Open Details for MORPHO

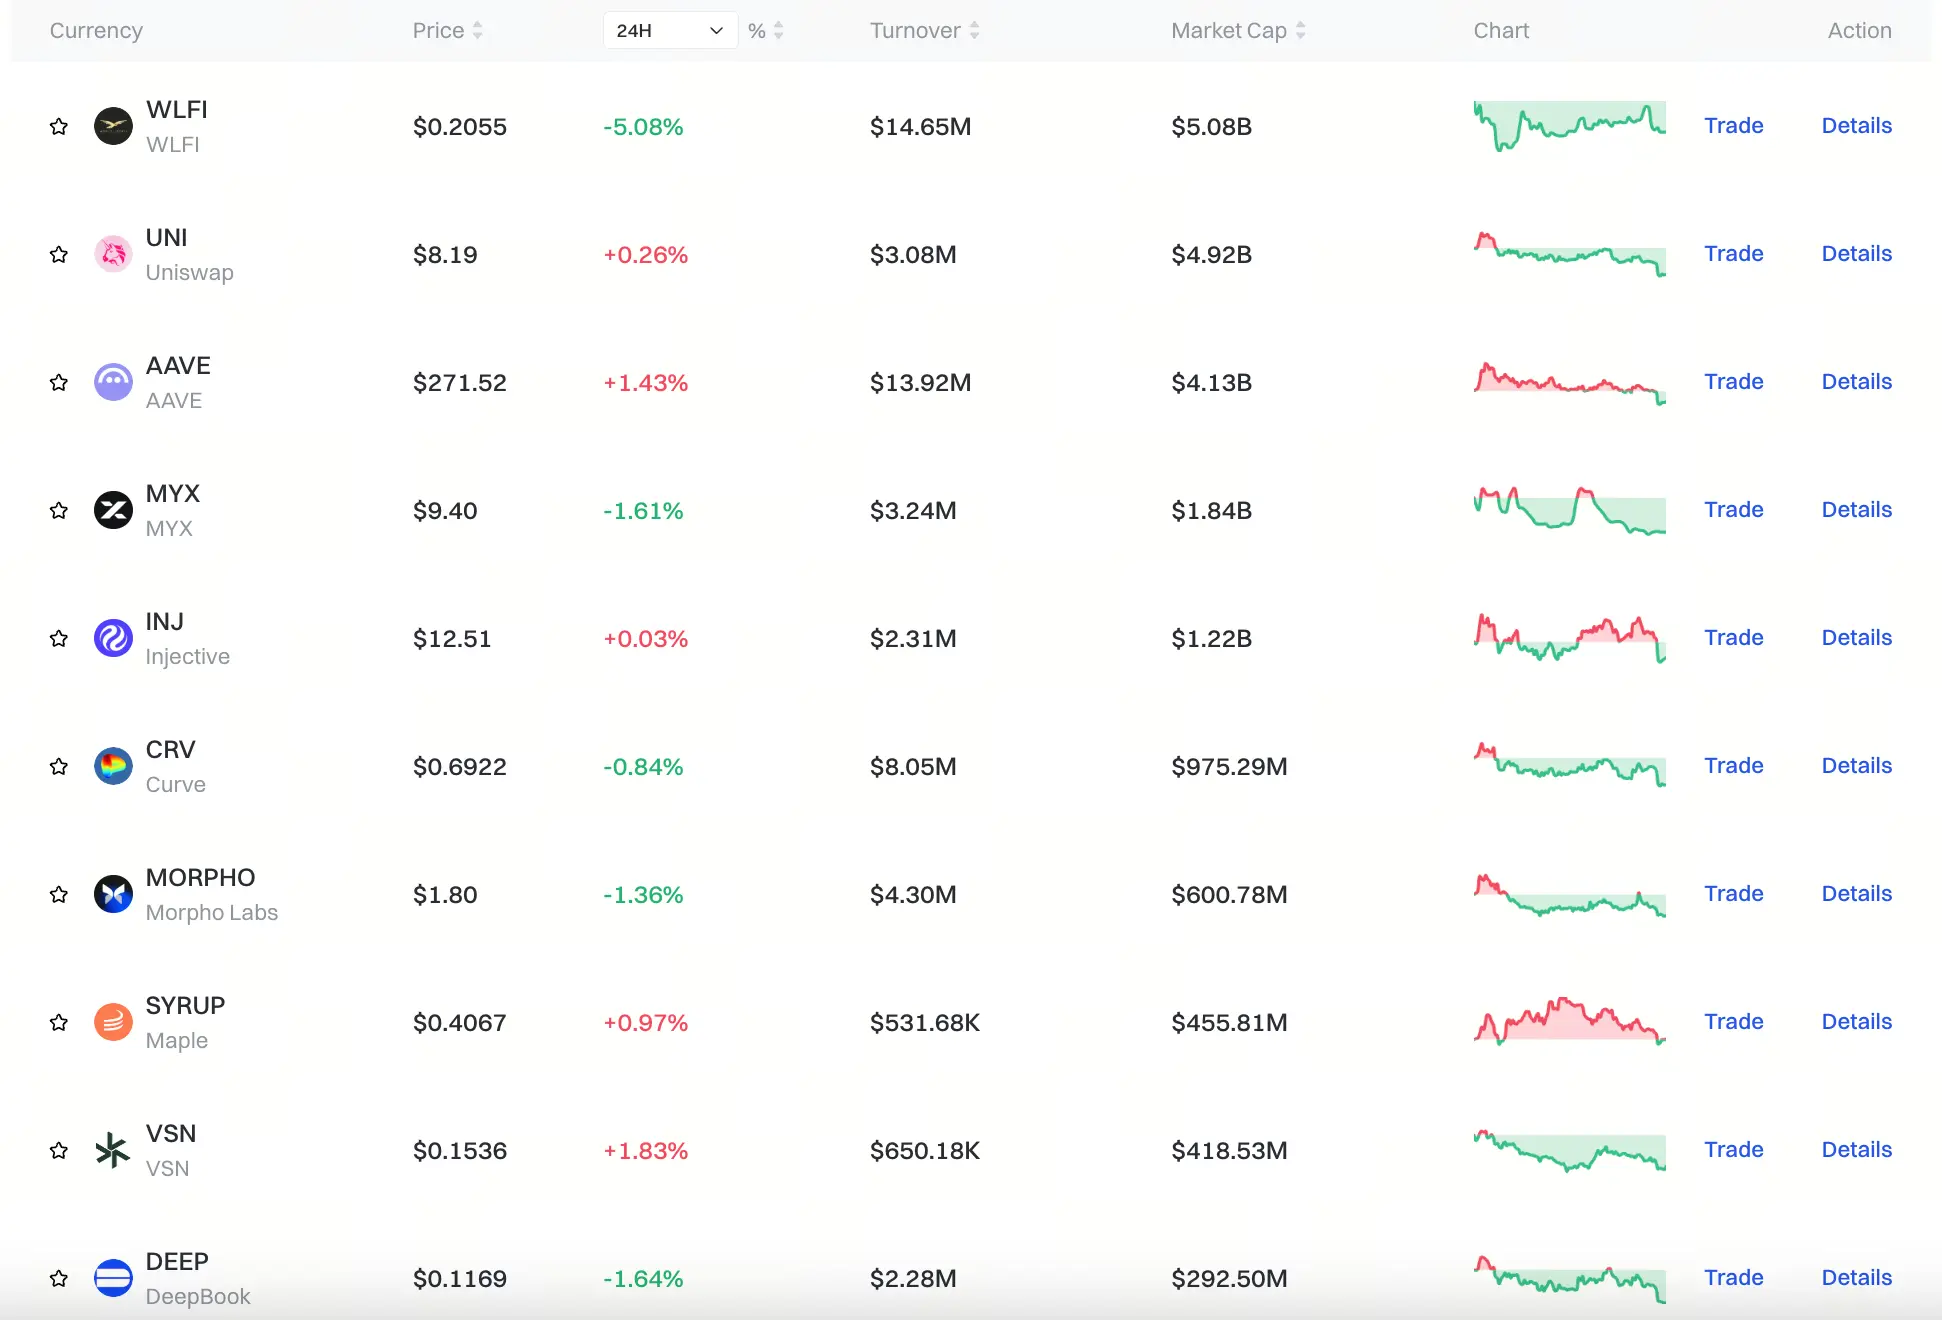click(1856, 894)
